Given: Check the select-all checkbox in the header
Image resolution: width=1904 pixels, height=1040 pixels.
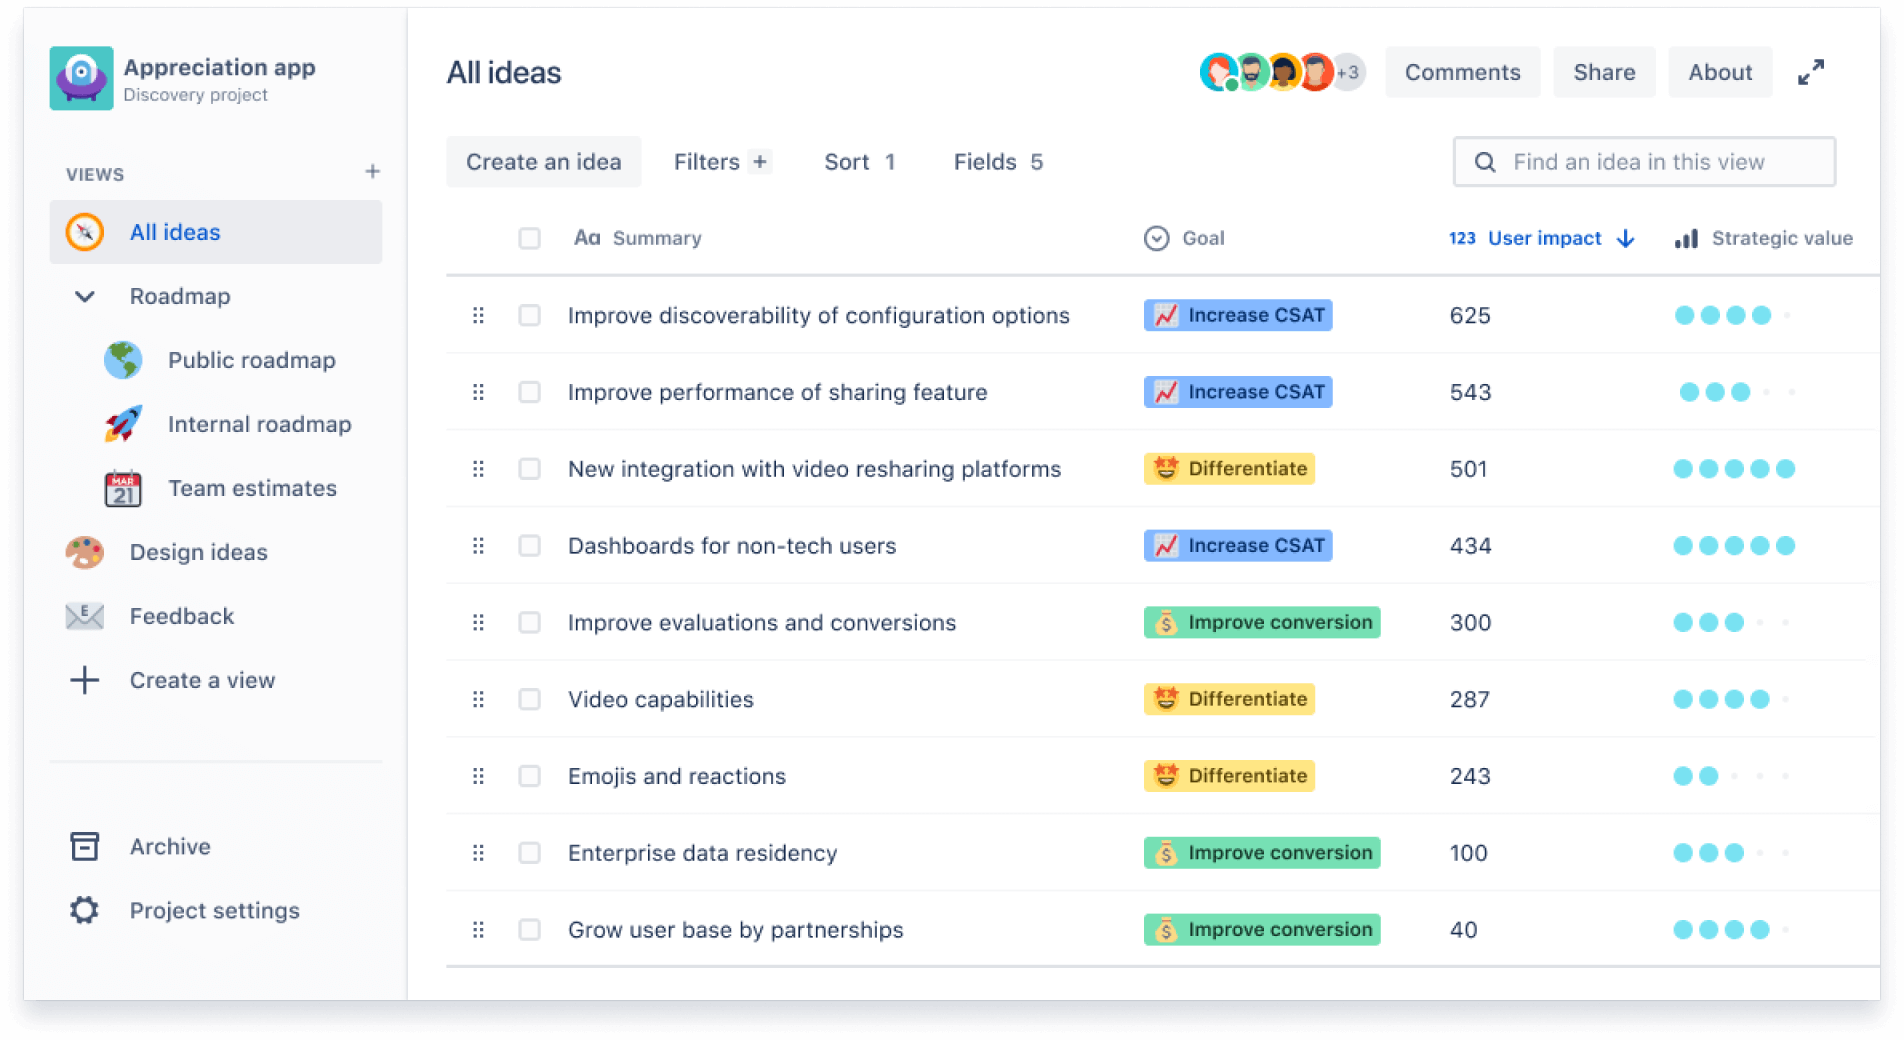Looking at the screenshot, I should click(529, 238).
